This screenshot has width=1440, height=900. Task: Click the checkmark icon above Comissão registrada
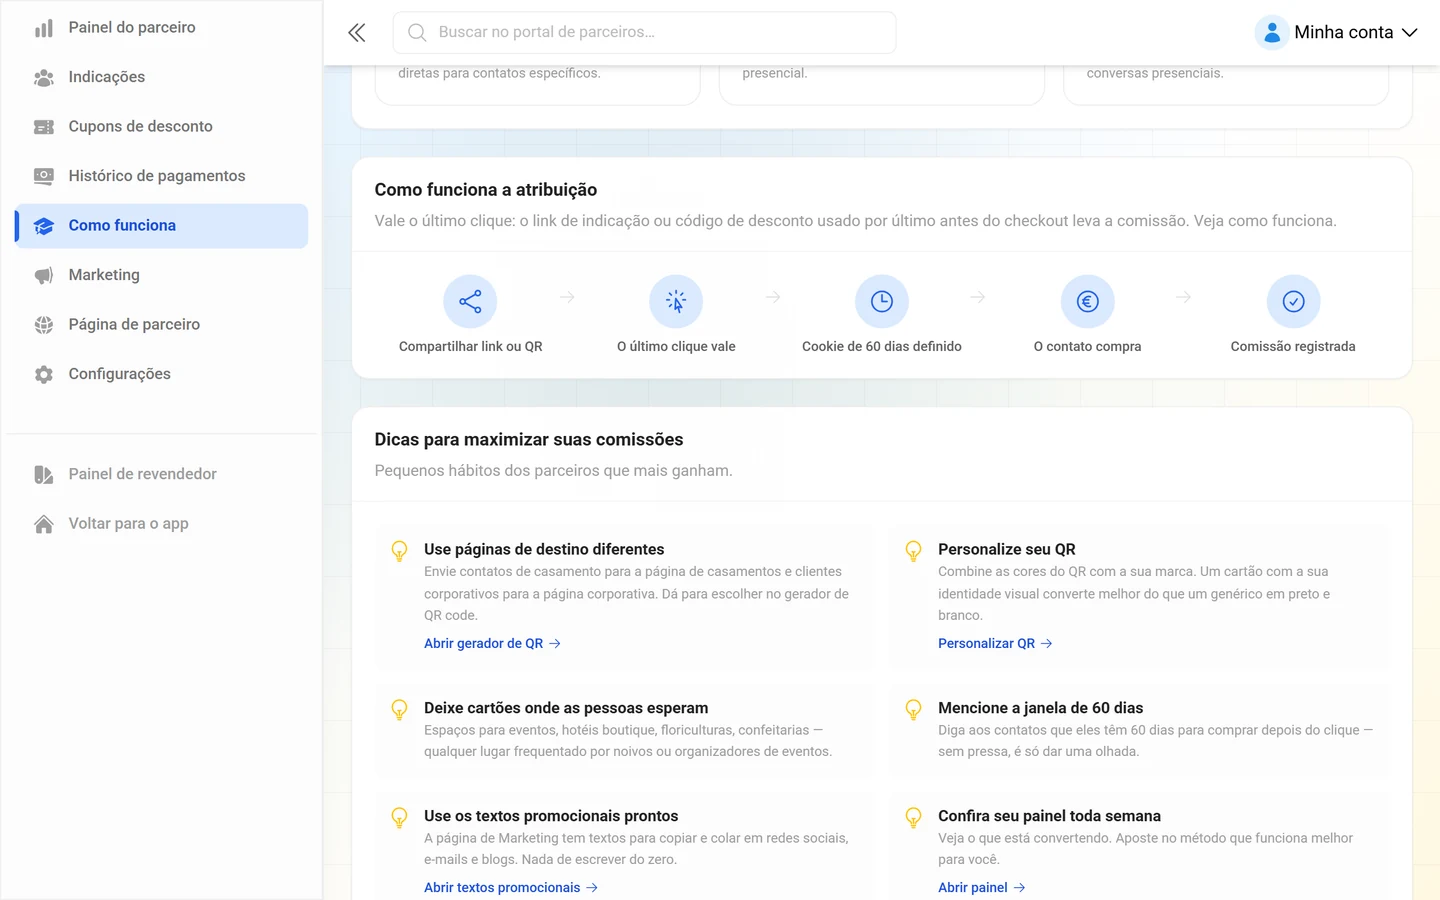(1294, 301)
